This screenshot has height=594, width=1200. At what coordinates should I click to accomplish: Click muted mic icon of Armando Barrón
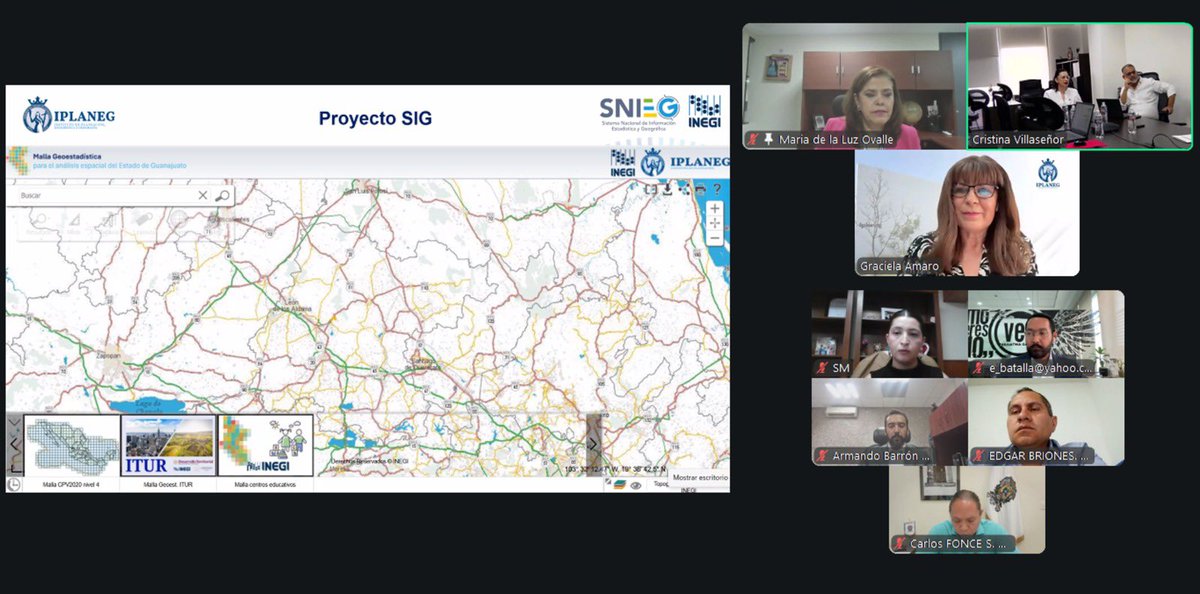(x=822, y=456)
